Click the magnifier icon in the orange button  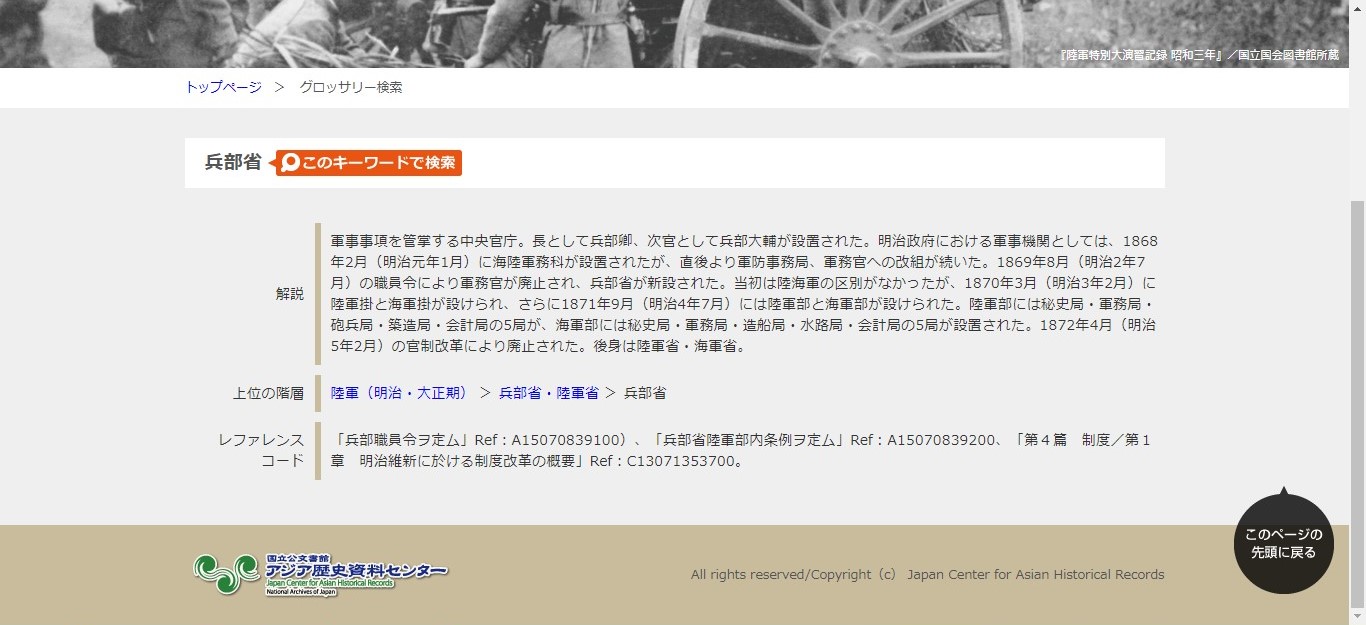[291, 162]
